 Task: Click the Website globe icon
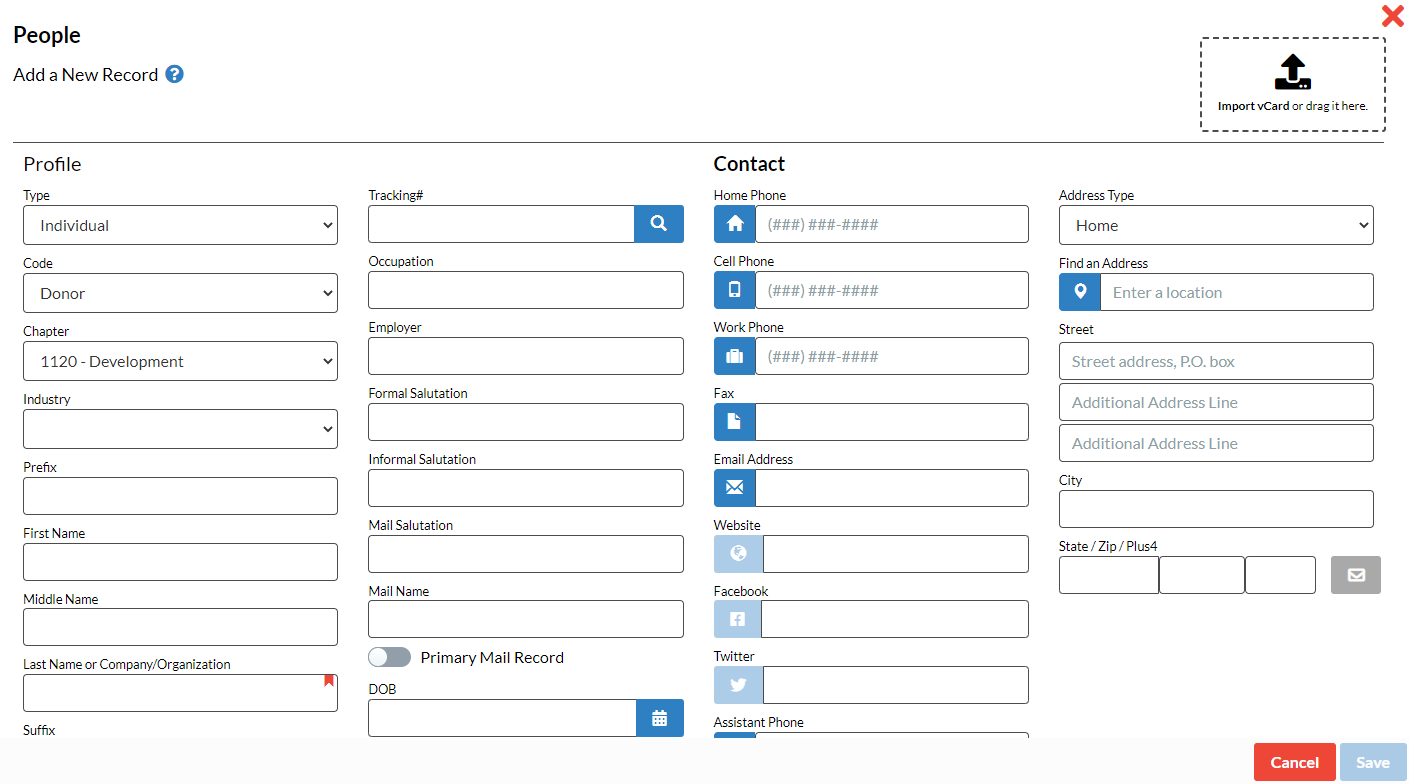(739, 553)
